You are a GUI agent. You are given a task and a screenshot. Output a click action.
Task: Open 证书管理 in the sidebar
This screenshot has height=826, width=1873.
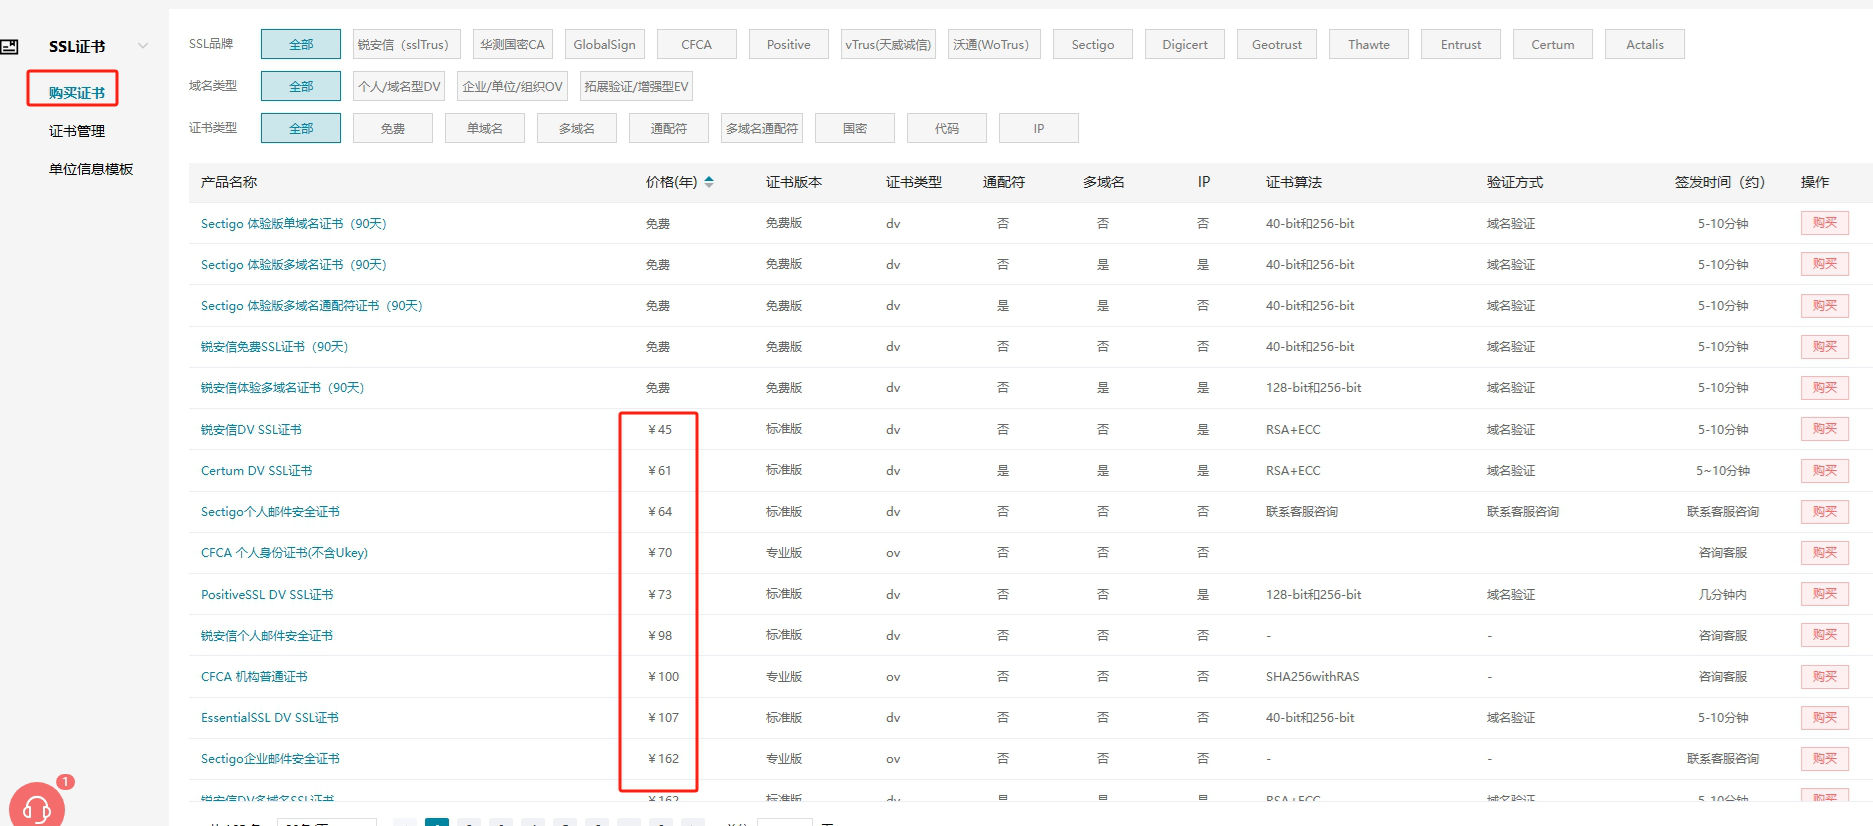pyautogui.click(x=77, y=131)
